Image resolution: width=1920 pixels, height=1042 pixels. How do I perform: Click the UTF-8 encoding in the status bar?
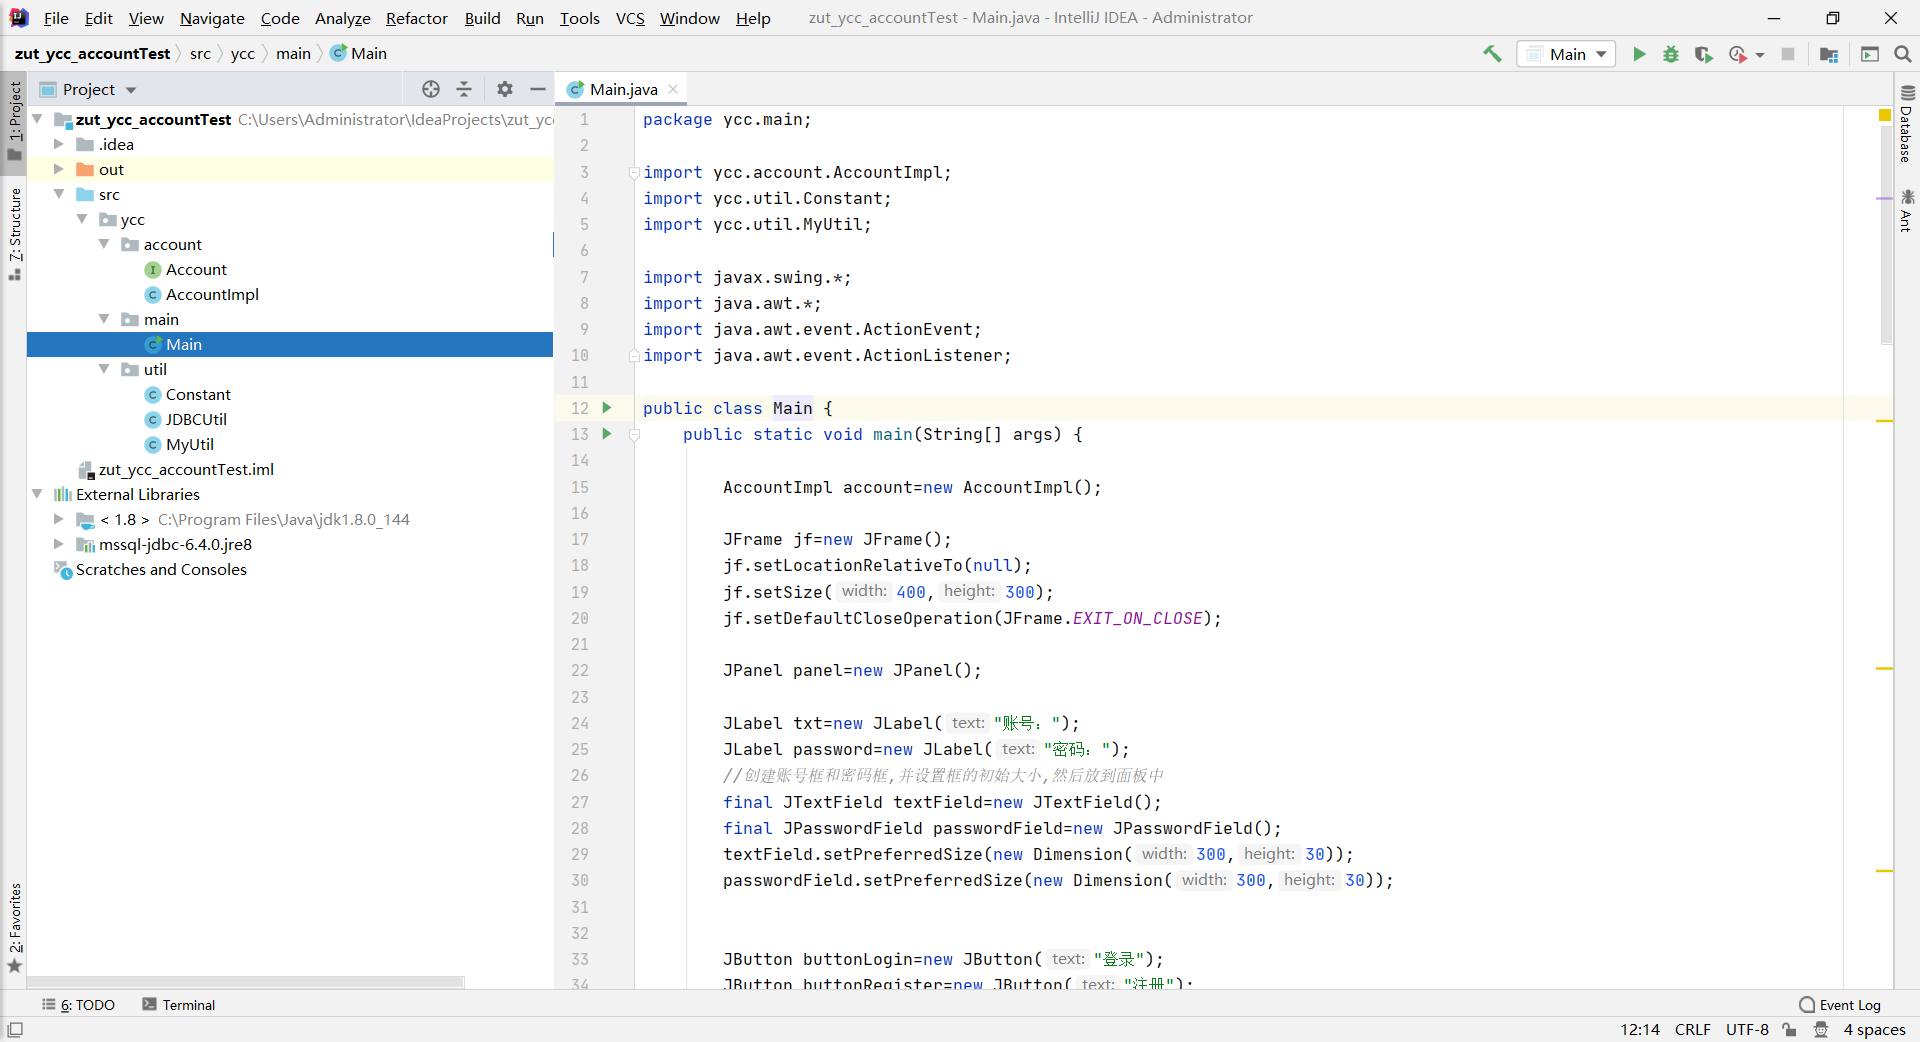[x=1747, y=1029]
